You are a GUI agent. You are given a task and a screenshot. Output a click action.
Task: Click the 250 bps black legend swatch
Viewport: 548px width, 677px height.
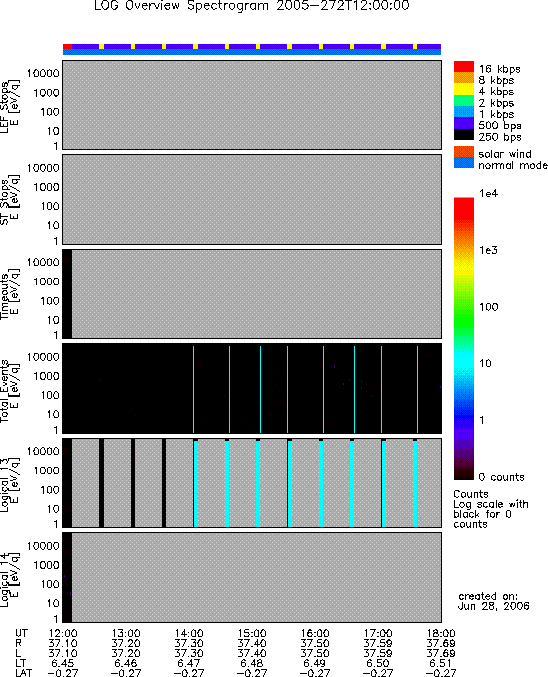pos(463,134)
